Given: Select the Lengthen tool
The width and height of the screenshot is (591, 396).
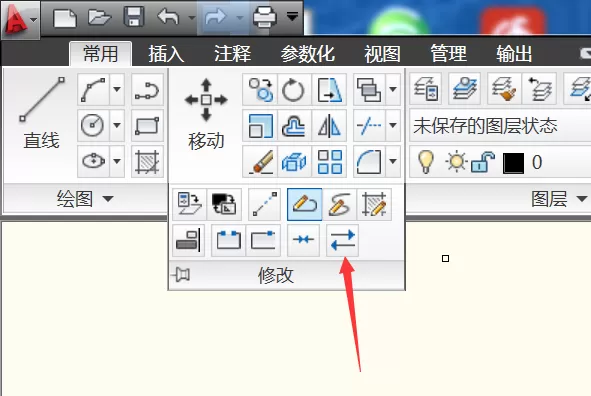Looking at the screenshot, I should click(265, 204).
